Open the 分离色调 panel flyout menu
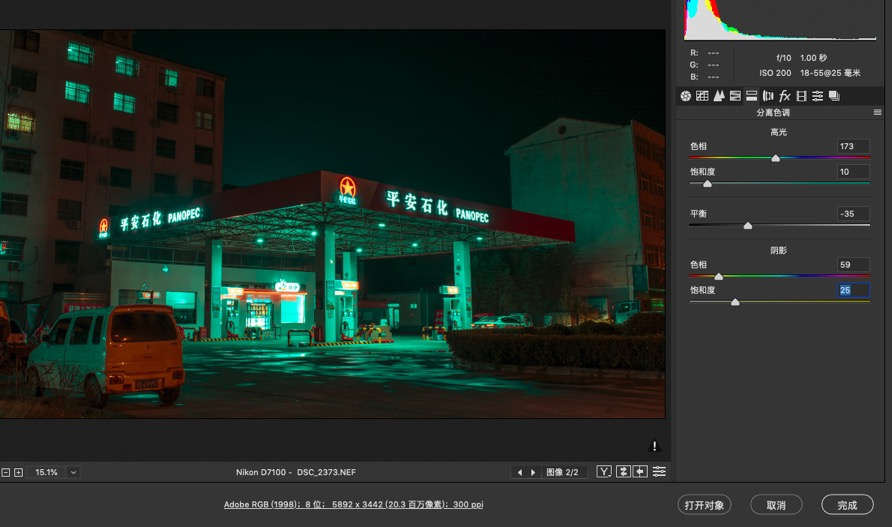This screenshot has width=892, height=527. pos(878,113)
